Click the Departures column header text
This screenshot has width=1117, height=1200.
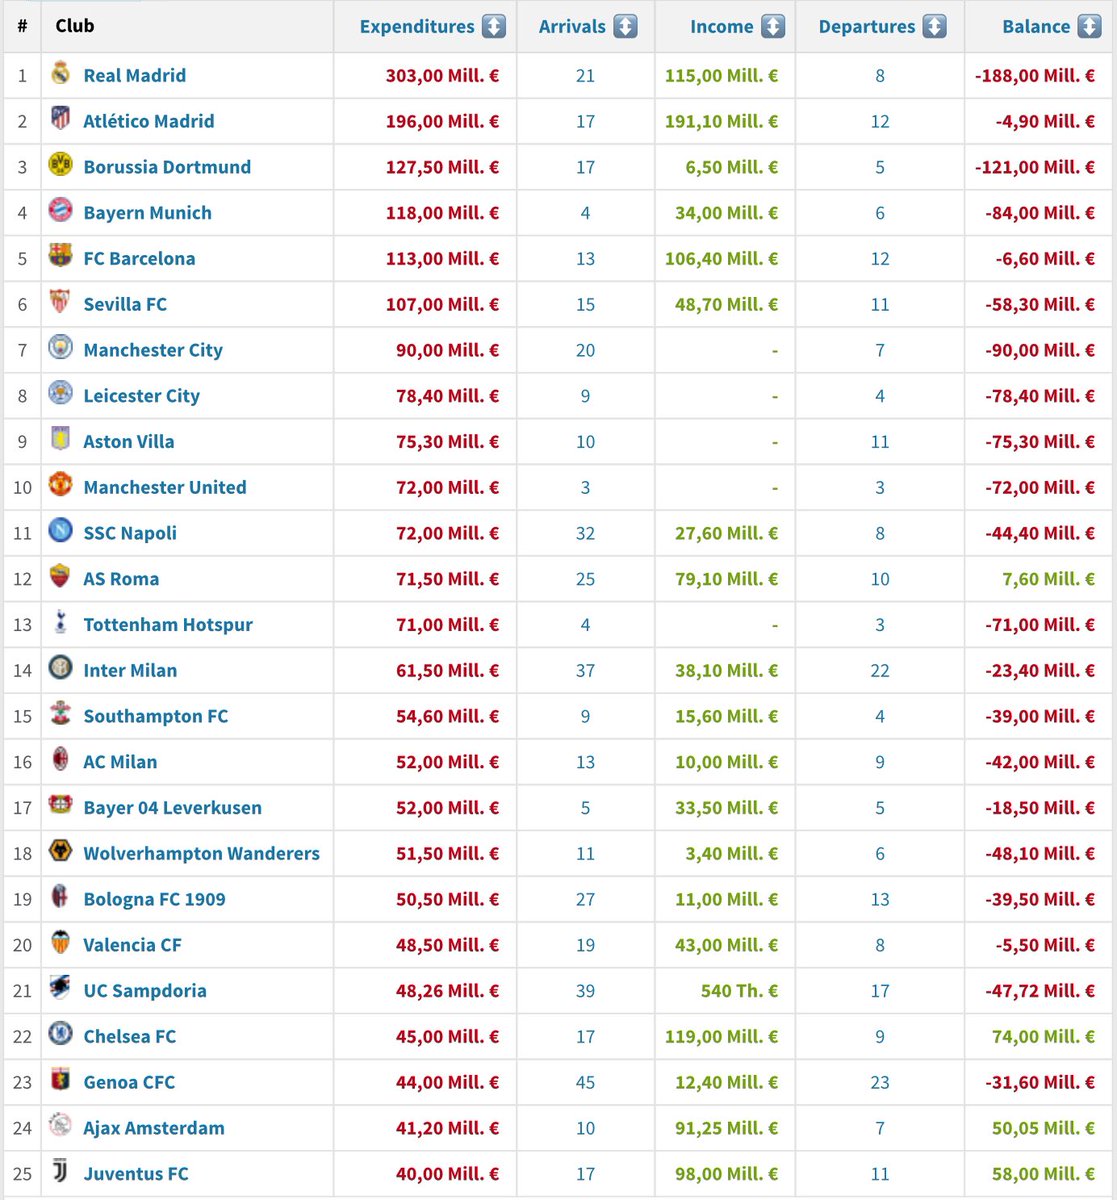867,27
